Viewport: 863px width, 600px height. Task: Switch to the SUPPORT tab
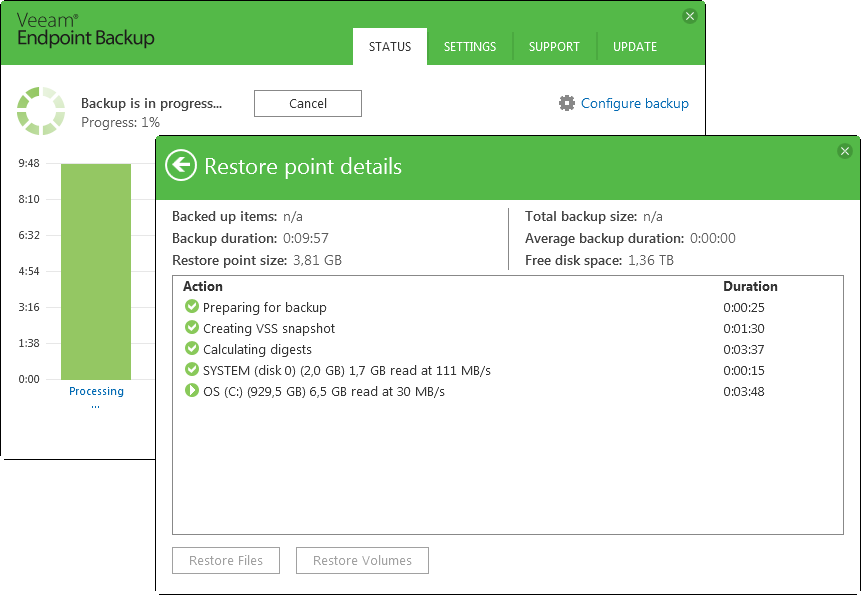[554, 47]
